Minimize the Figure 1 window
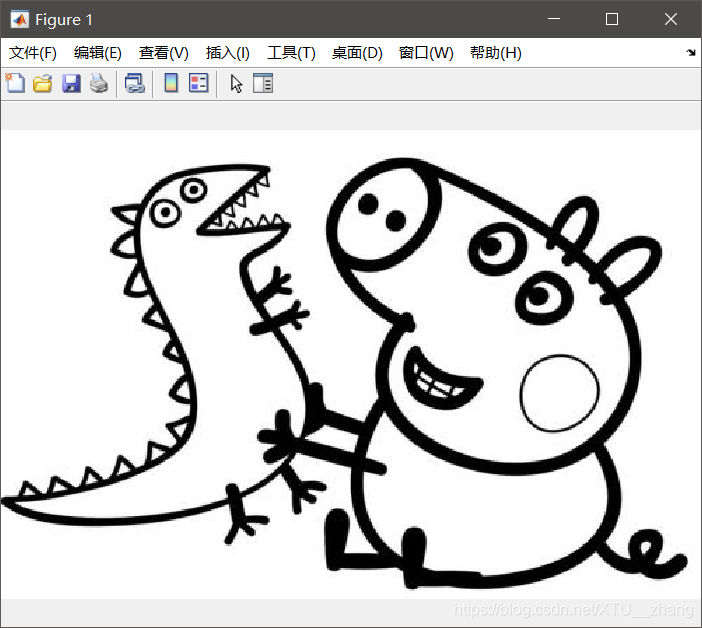This screenshot has width=702, height=628. point(554,19)
